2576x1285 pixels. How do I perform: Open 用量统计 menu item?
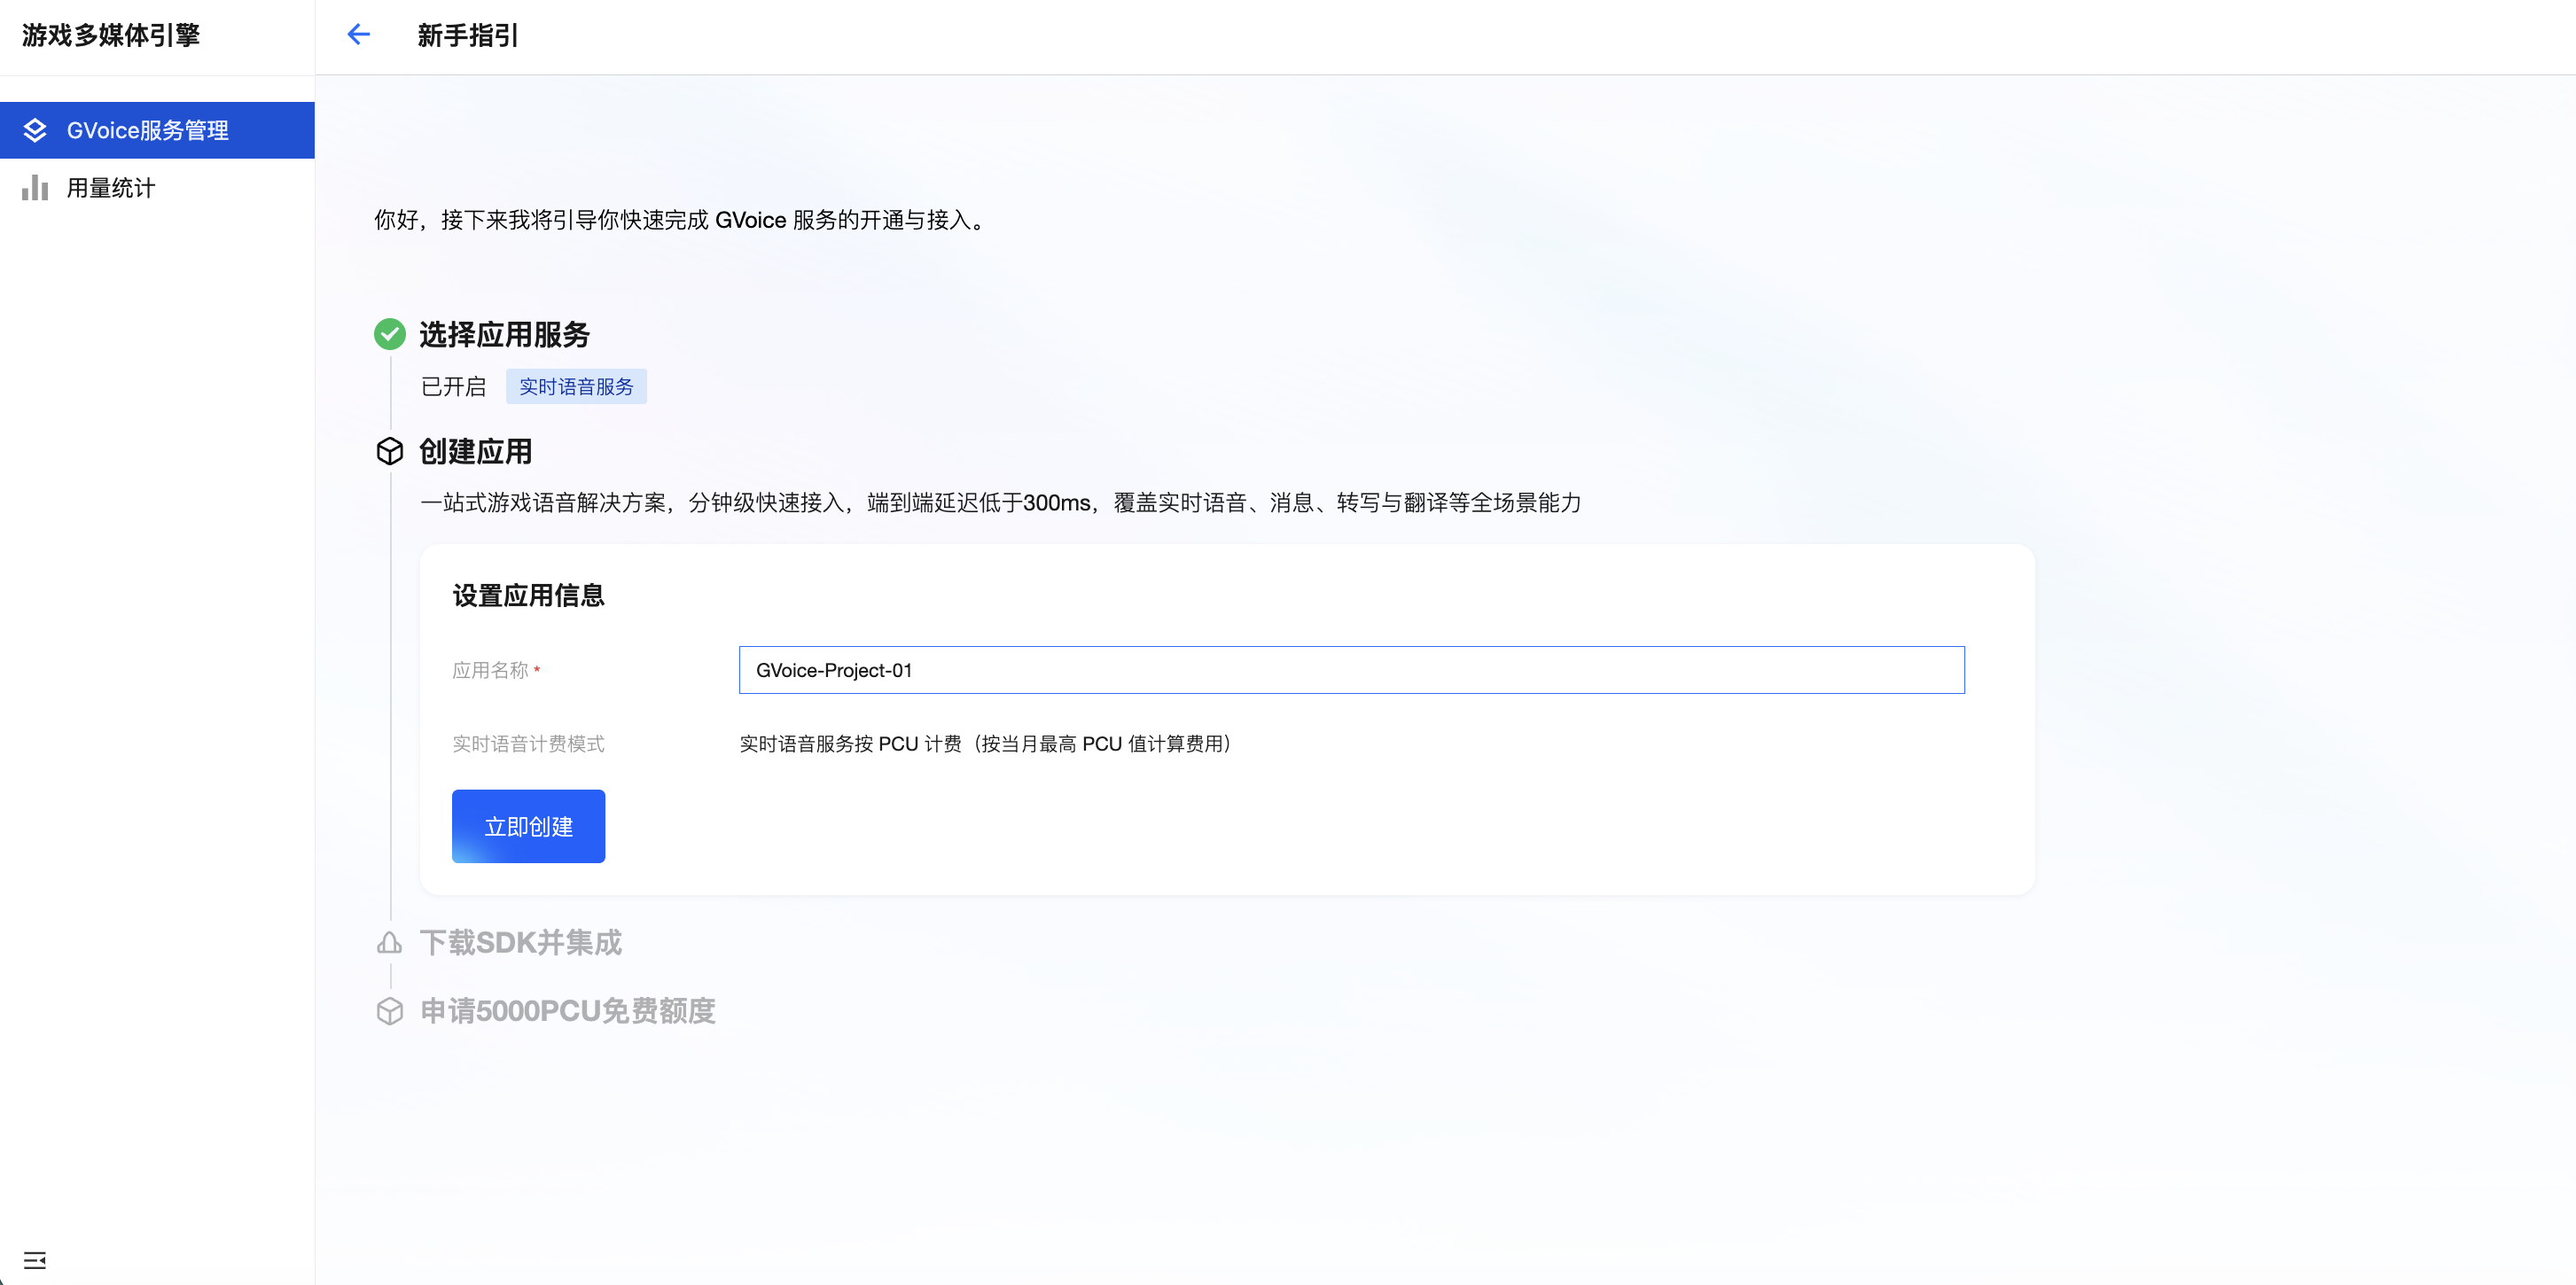click(110, 188)
